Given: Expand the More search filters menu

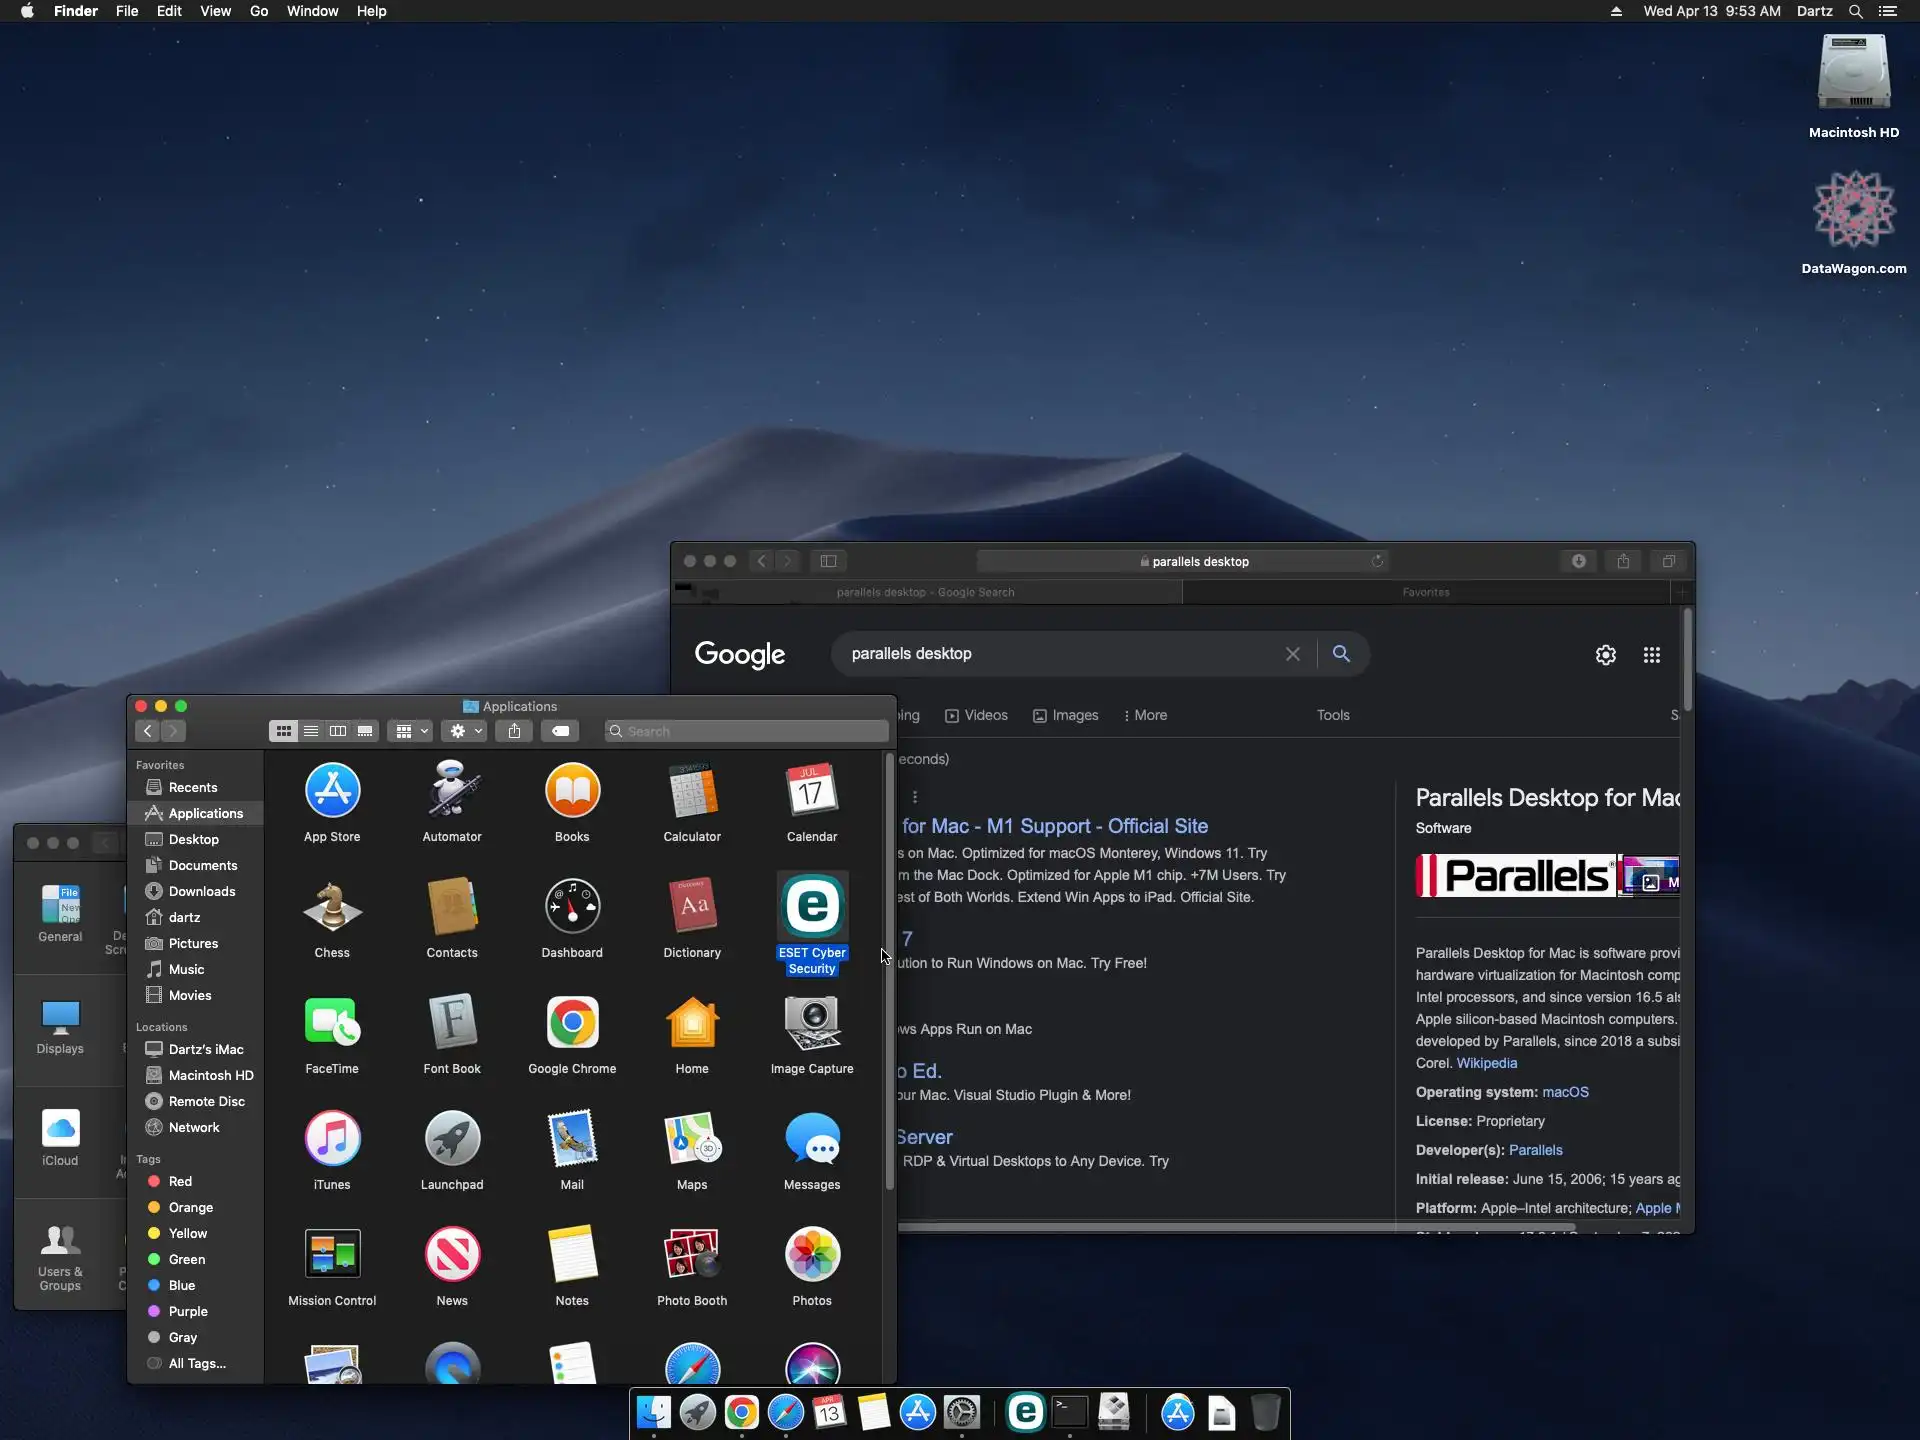Looking at the screenshot, I should [1145, 715].
